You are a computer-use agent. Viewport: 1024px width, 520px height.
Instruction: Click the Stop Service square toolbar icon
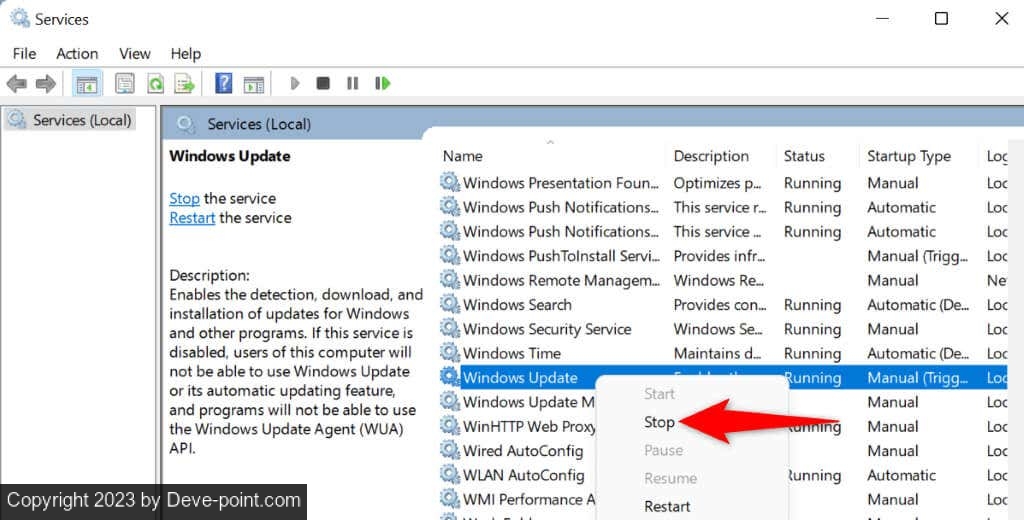pos(322,83)
